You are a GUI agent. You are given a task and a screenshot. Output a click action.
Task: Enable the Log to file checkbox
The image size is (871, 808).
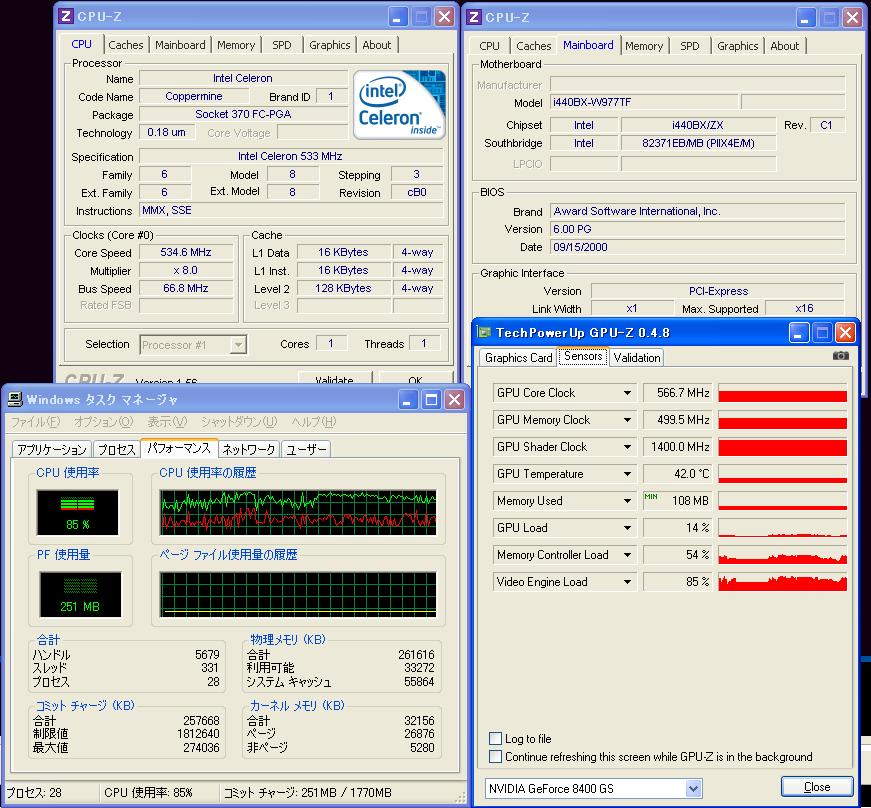pos(496,739)
